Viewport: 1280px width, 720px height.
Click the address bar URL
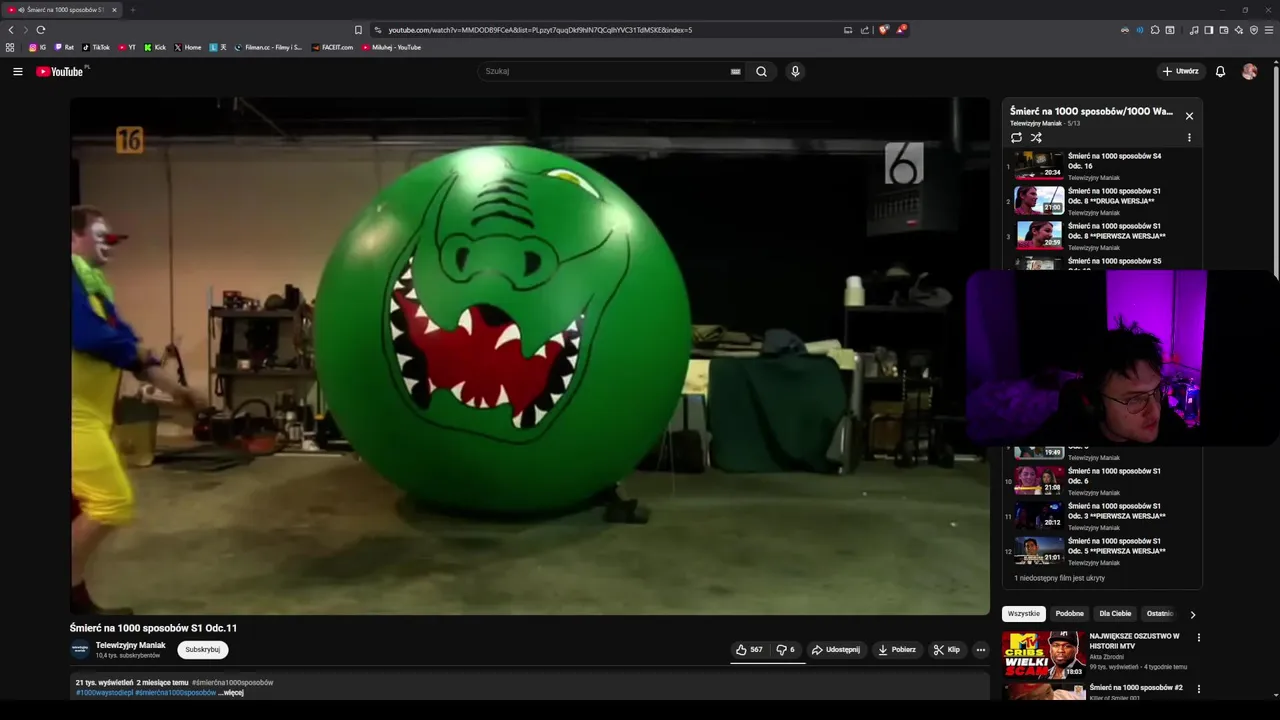click(x=540, y=30)
